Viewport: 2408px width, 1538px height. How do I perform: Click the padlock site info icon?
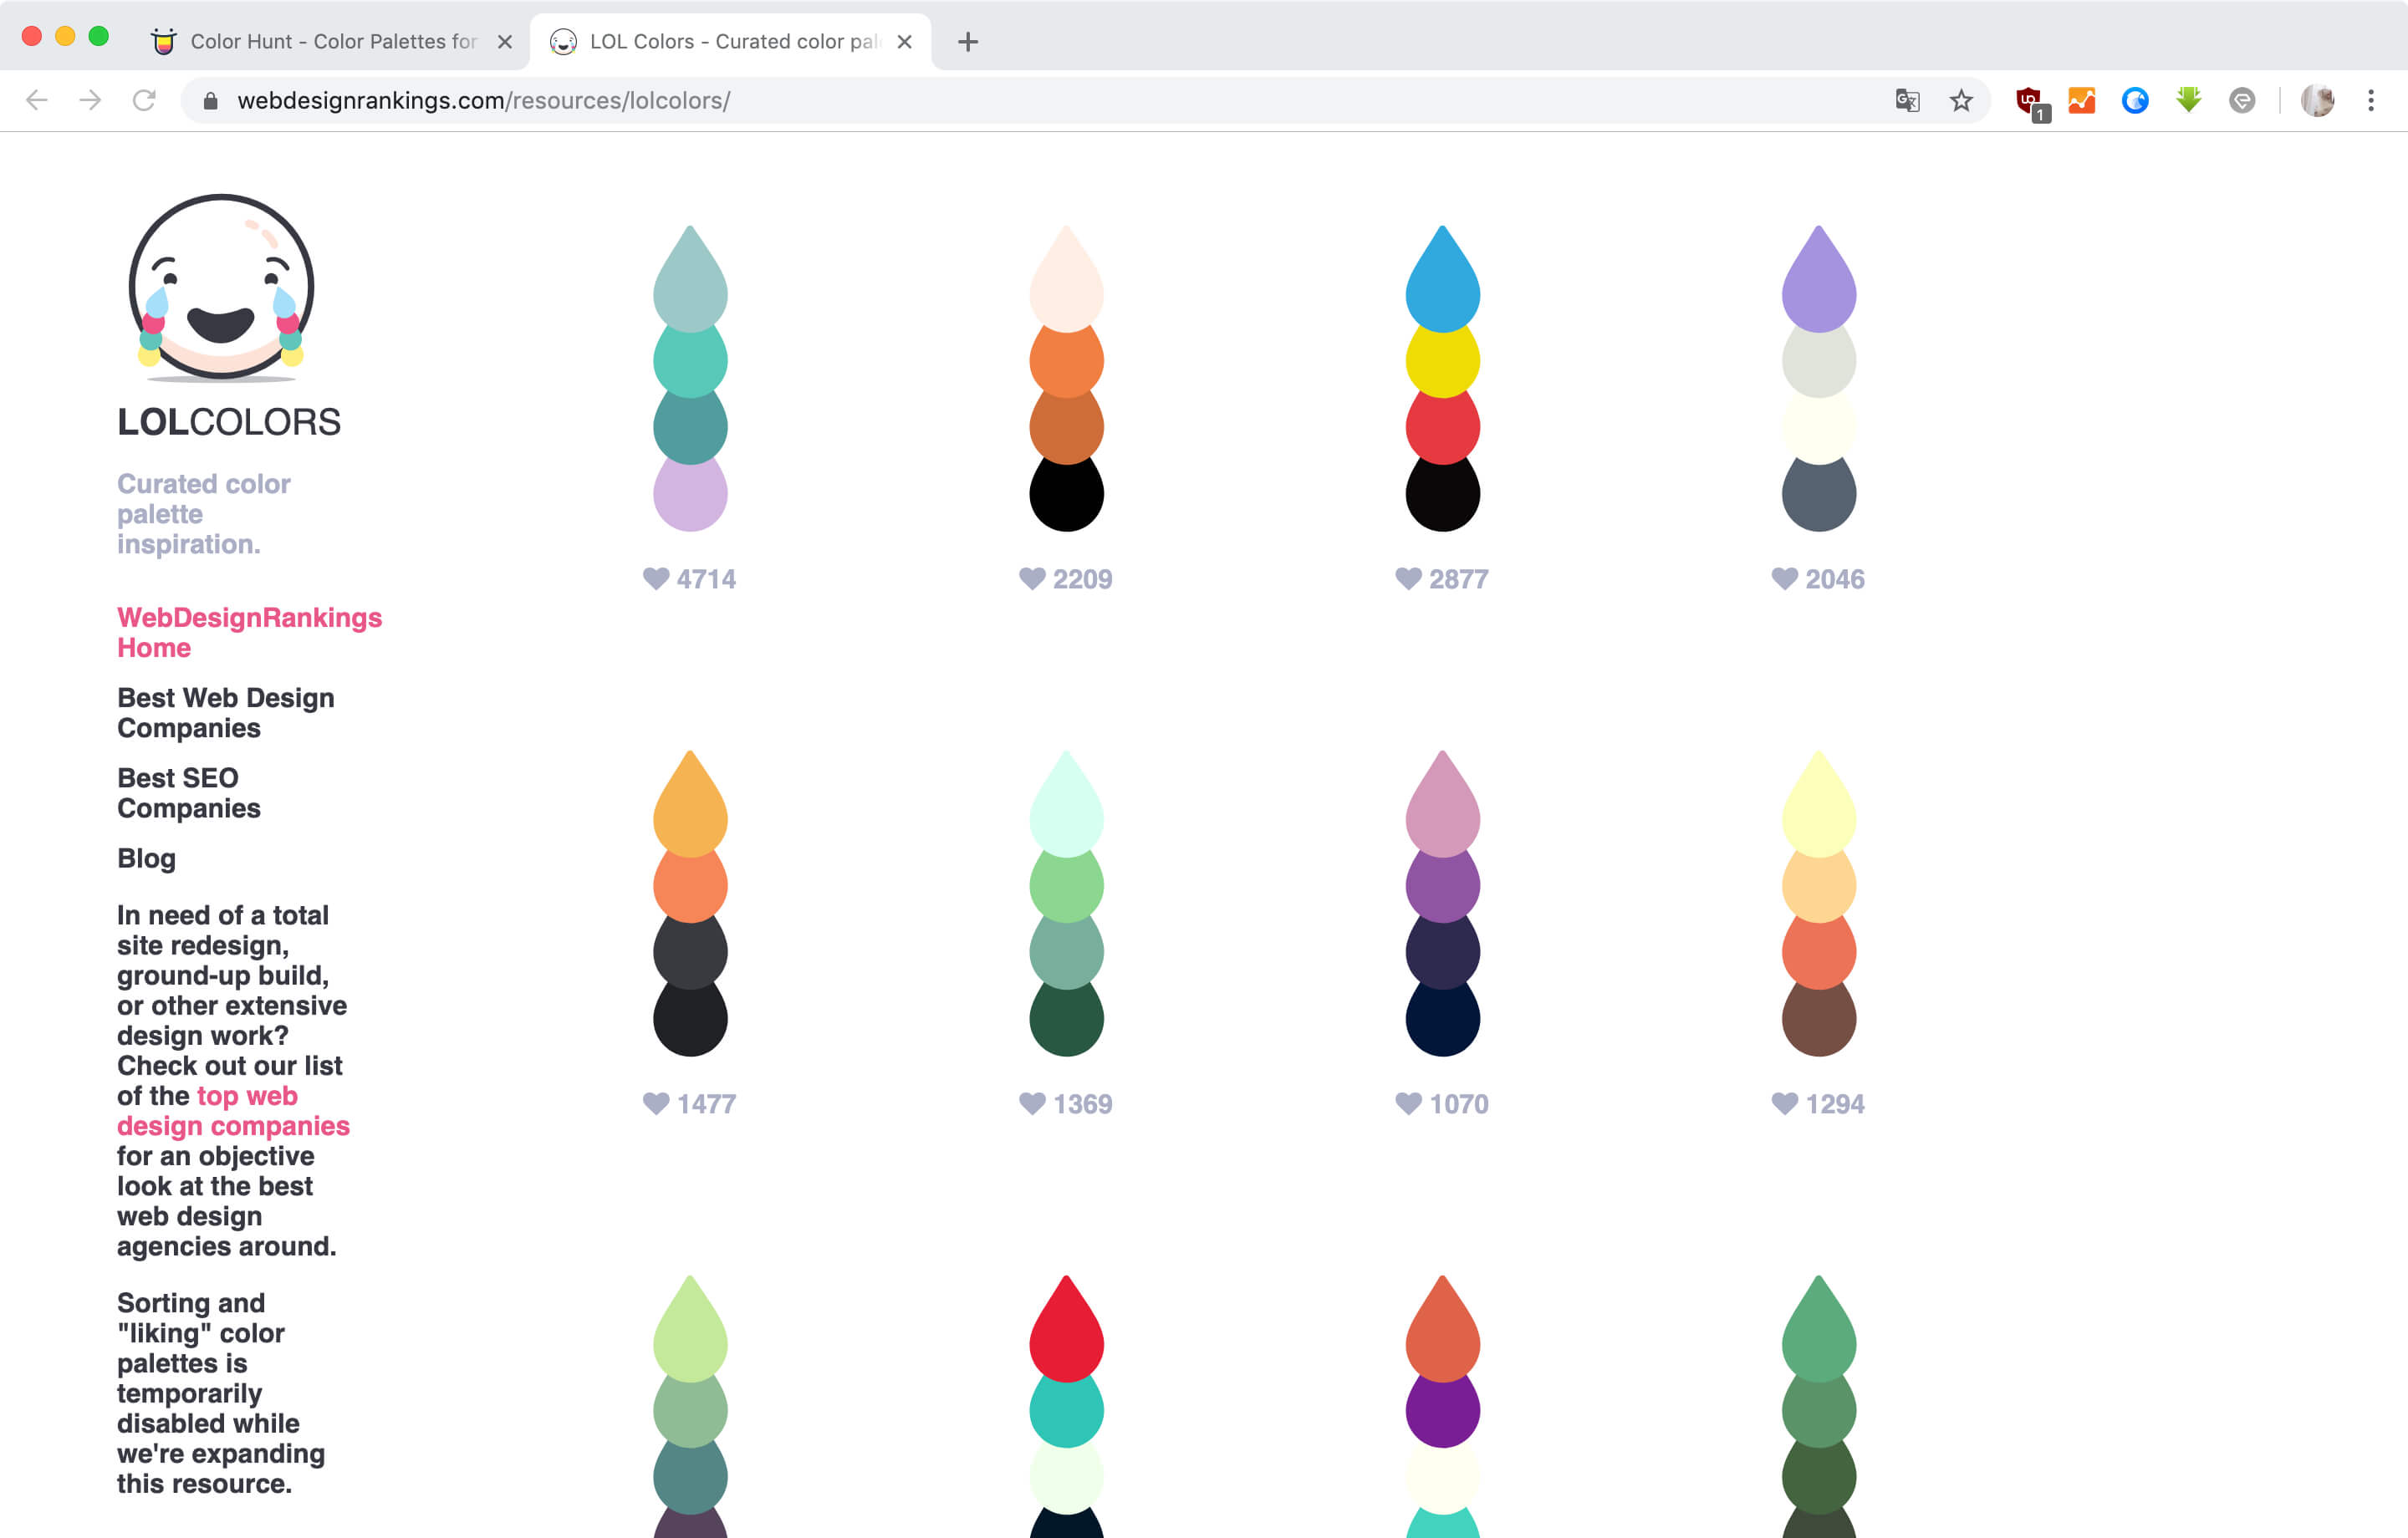[210, 101]
